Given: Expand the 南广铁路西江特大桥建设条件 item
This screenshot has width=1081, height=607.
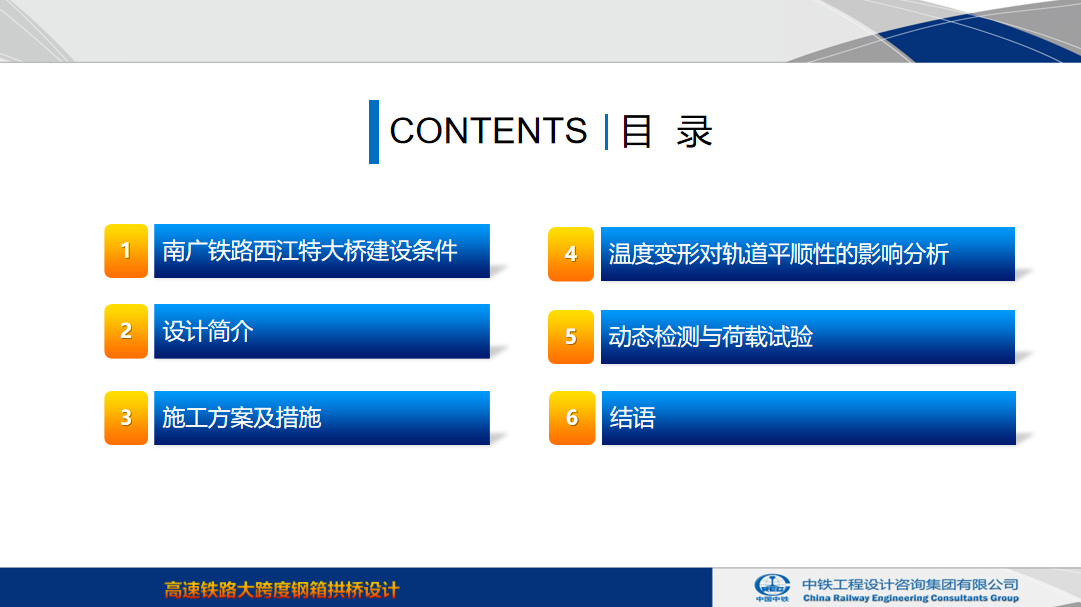Looking at the screenshot, I should click(320, 252).
